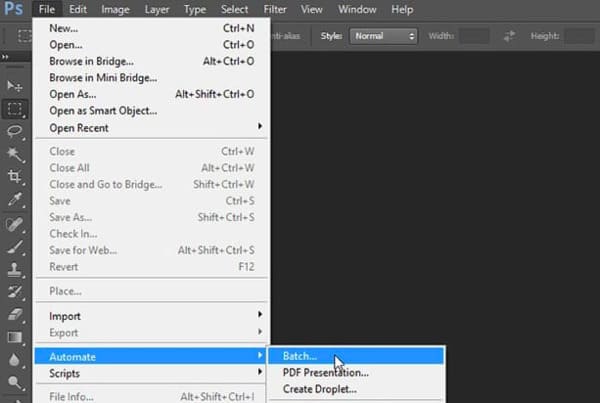Select the Healing Brush tool
This screenshot has height=403, width=600.
(15, 224)
